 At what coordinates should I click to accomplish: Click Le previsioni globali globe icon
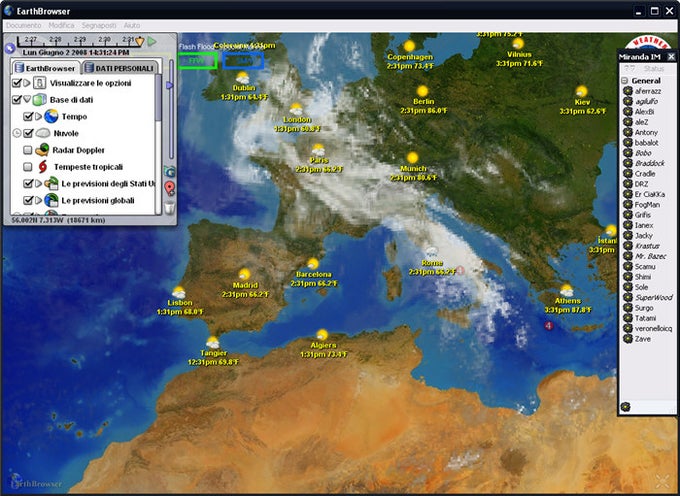(51, 200)
